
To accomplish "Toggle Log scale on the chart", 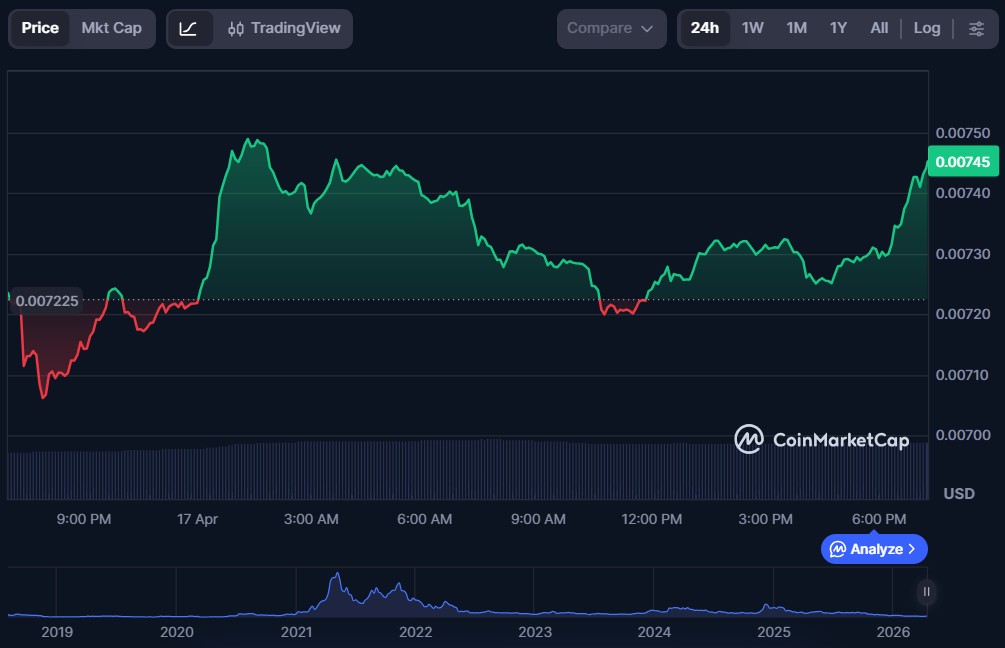I will point(926,29).
